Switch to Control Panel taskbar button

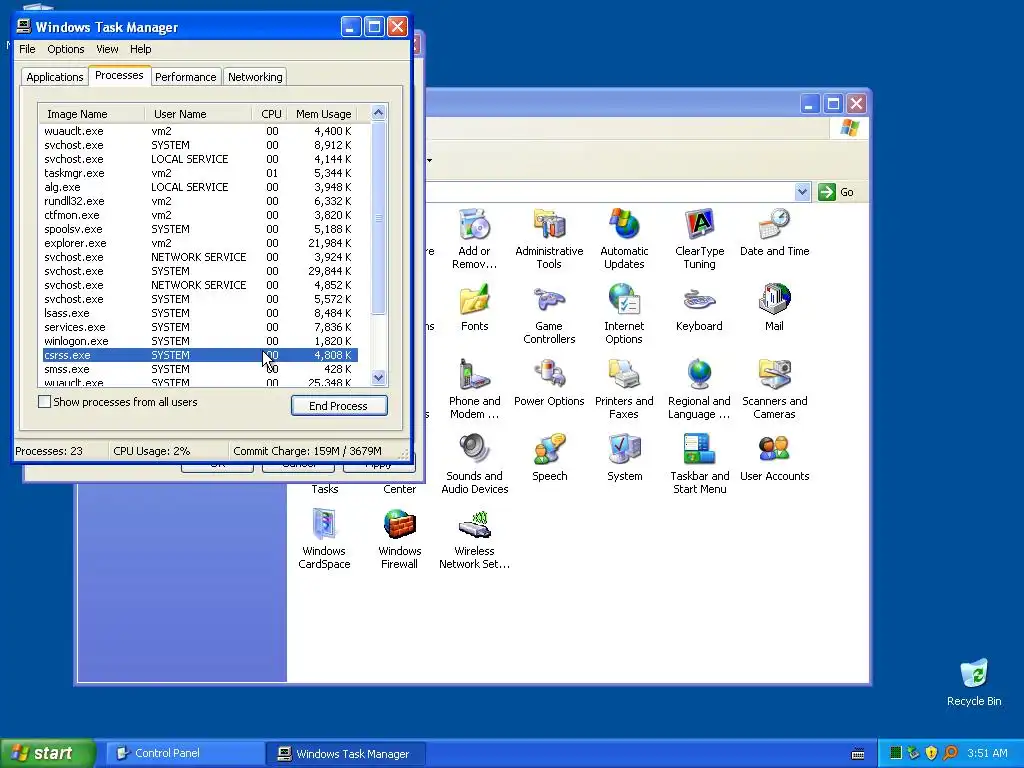point(185,753)
